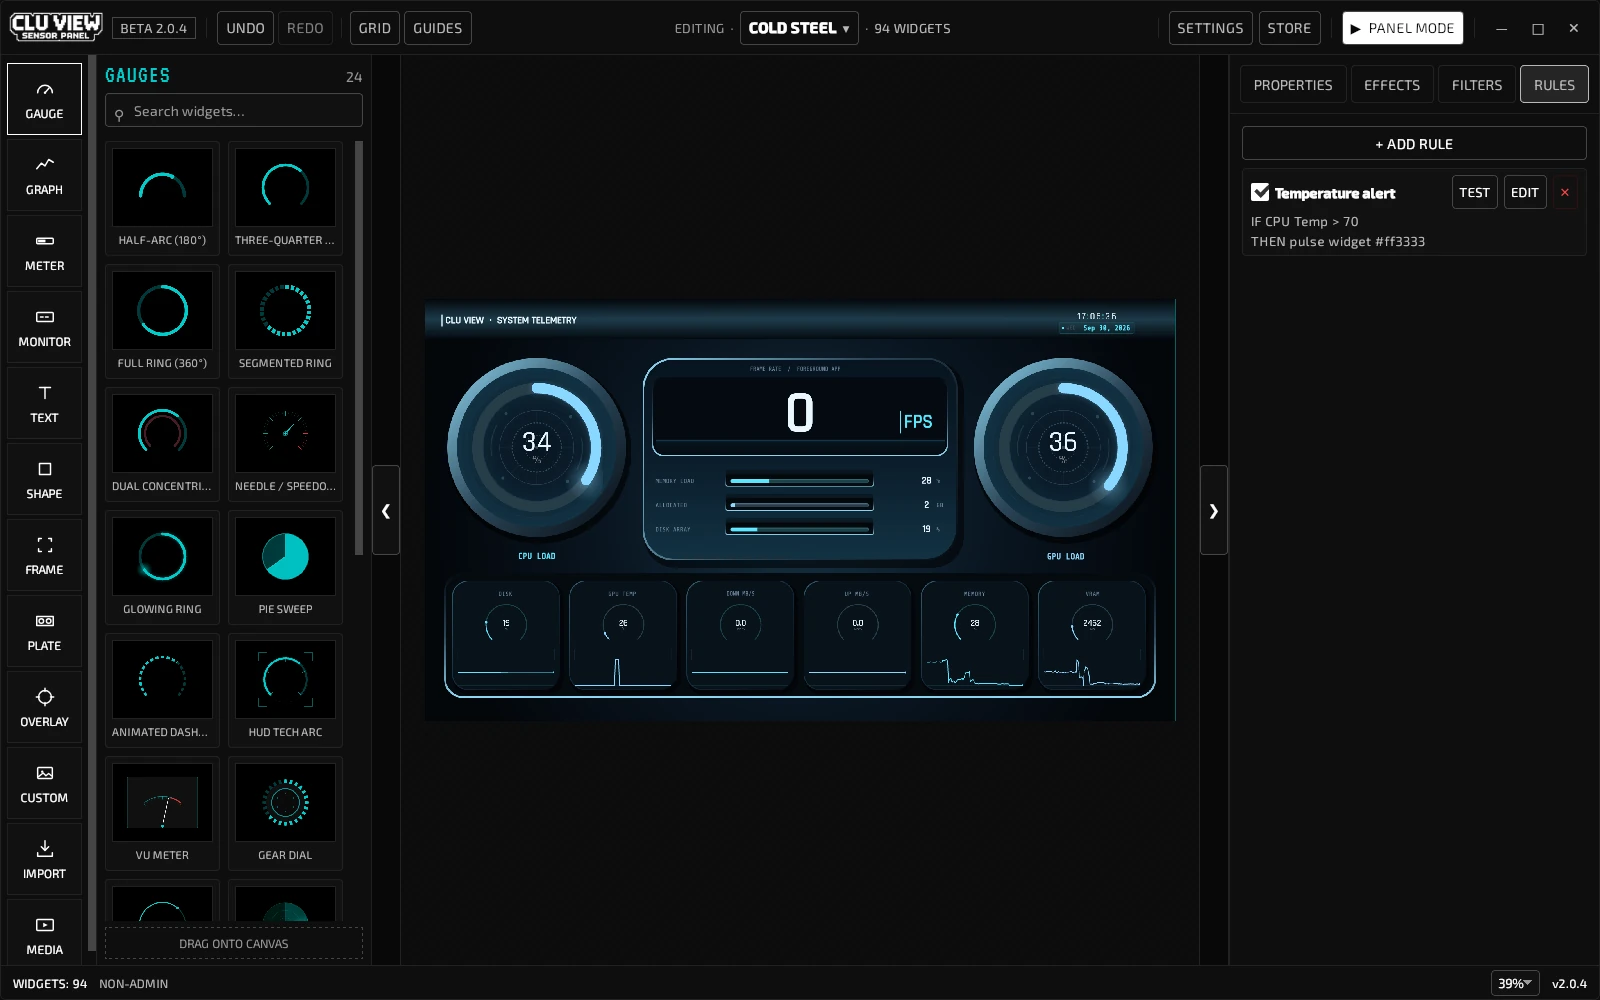Open the Settings
The image size is (1600, 1000).
click(1210, 28)
